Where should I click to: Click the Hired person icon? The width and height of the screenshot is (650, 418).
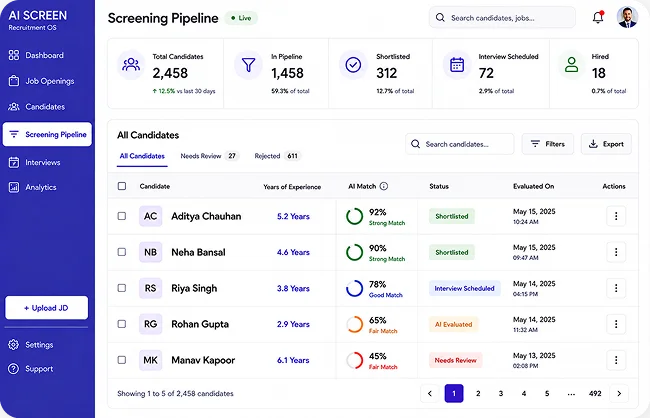[571, 65]
